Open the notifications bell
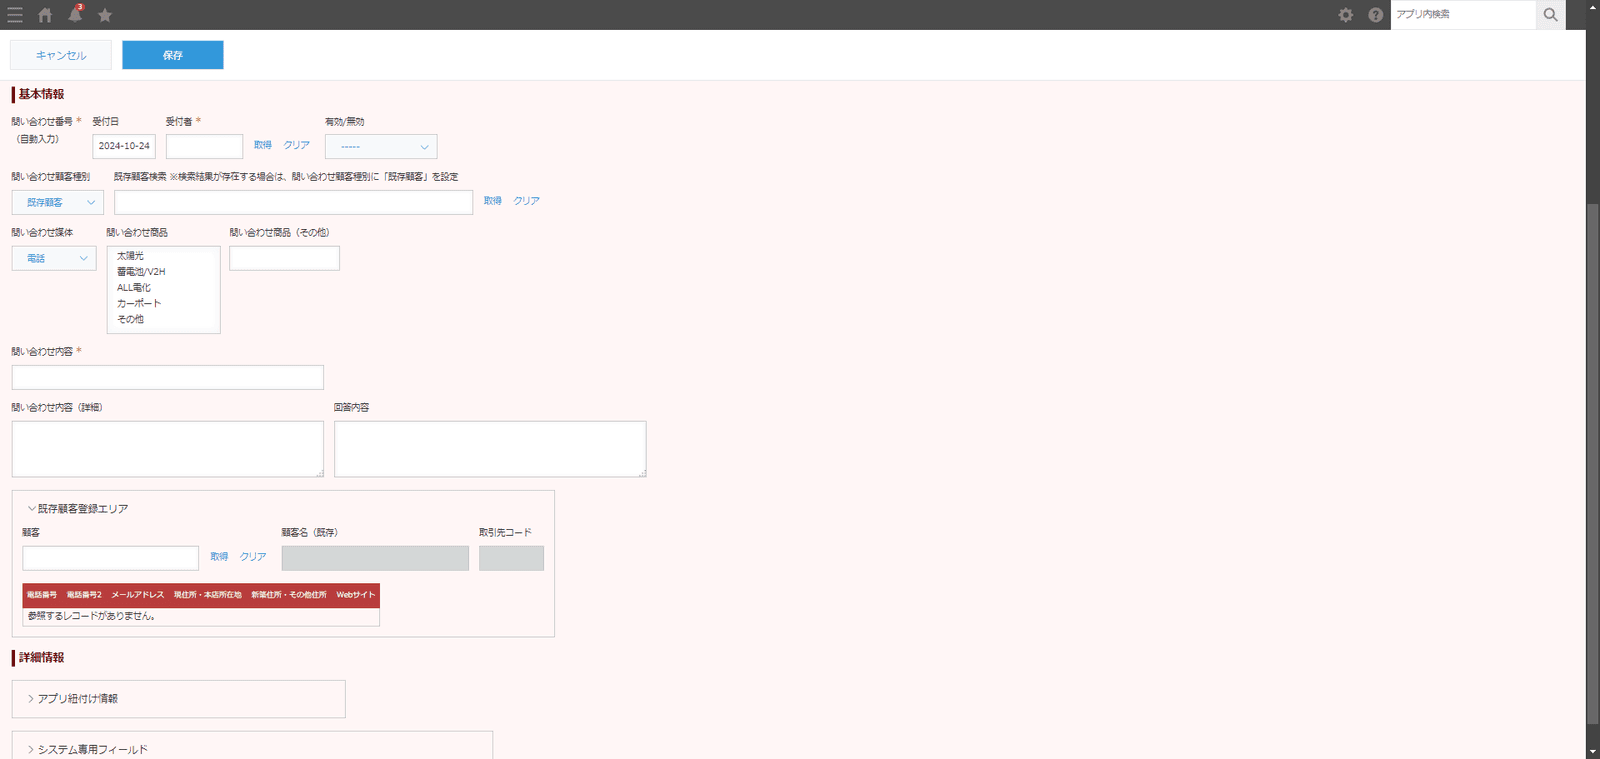Viewport: 1600px width, 759px height. [75, 14]
